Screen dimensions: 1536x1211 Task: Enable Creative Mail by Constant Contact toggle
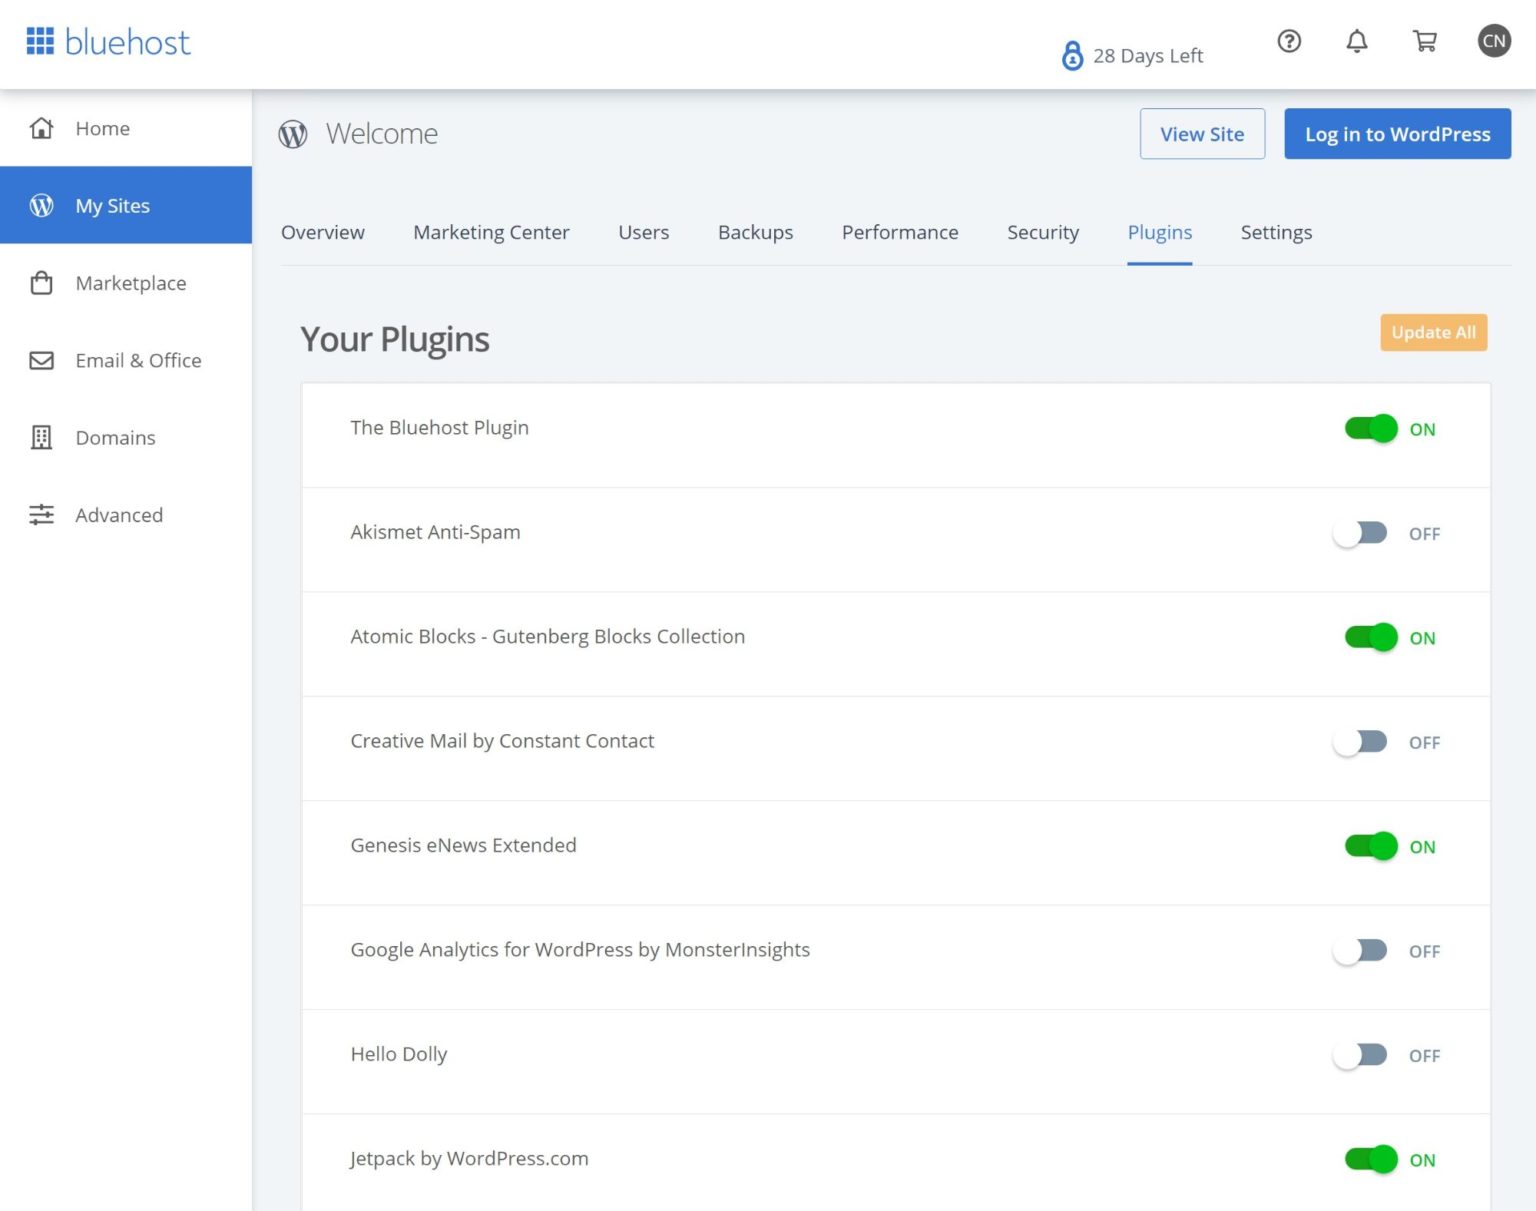(x=1360, y=742)
